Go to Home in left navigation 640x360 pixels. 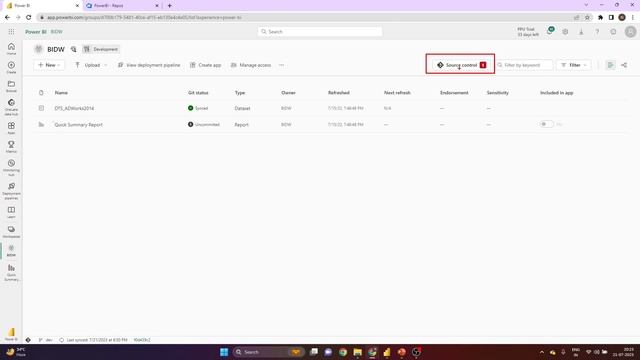coord(11,49)
